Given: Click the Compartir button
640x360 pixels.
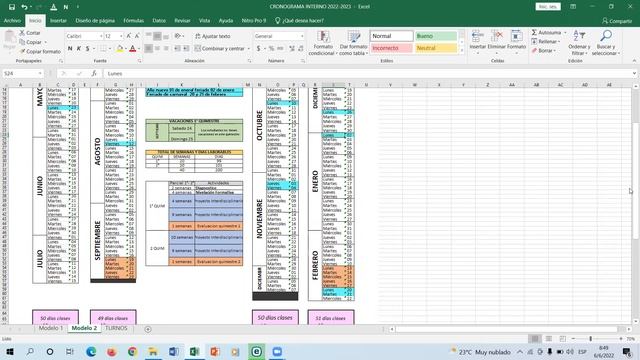Looking at the screenshot, I should point(617,21).
